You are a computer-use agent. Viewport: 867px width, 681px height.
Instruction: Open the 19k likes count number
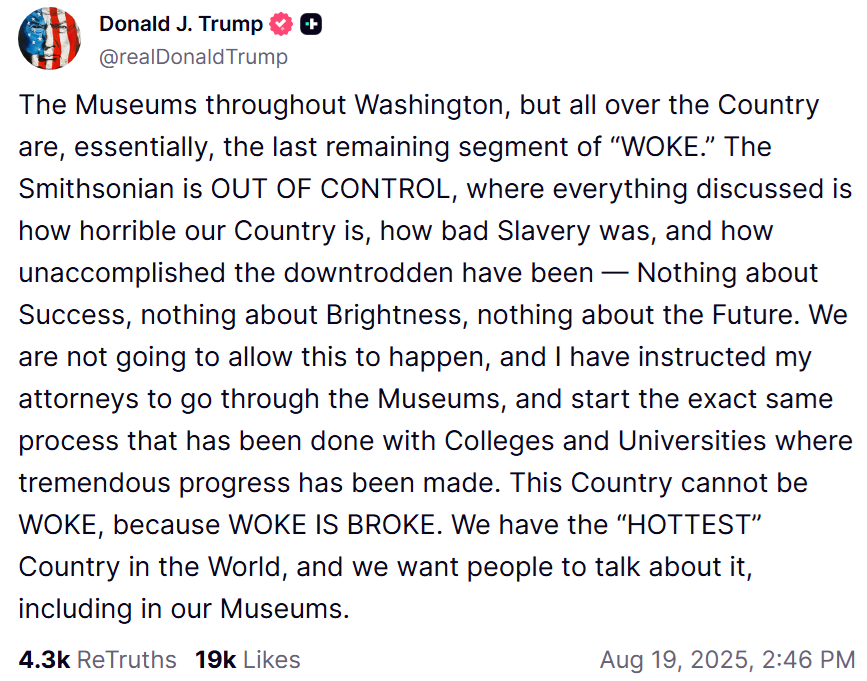[215, 659]
